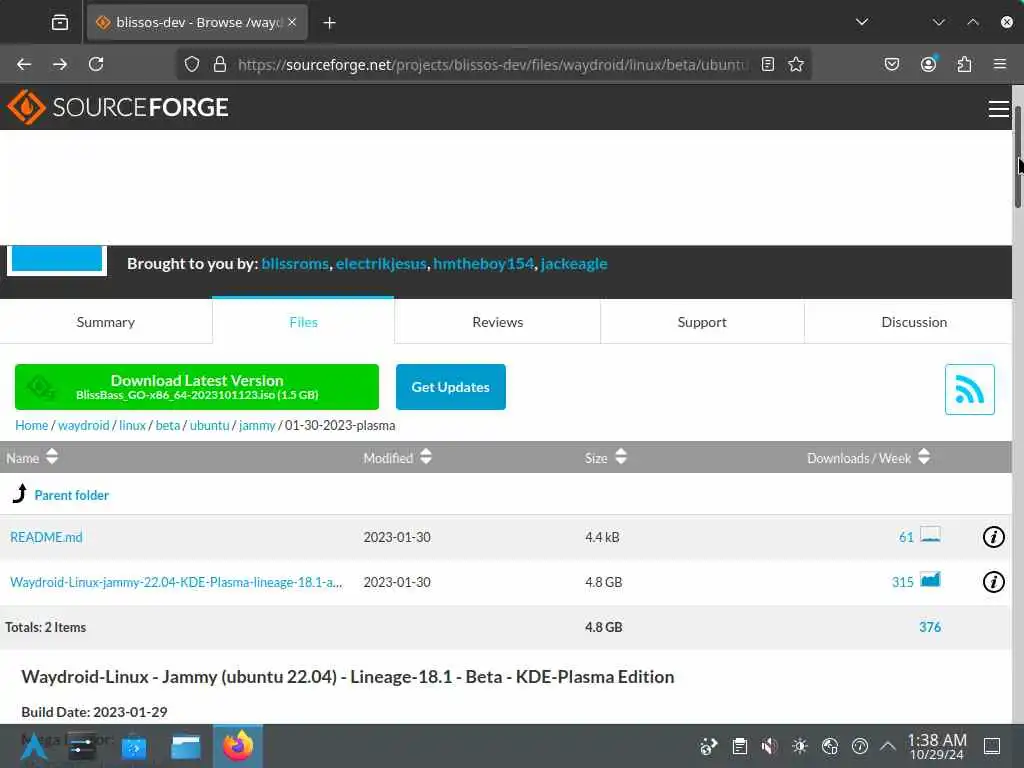
Task: Sort file list by Name
Action: (x=32, y=457)
